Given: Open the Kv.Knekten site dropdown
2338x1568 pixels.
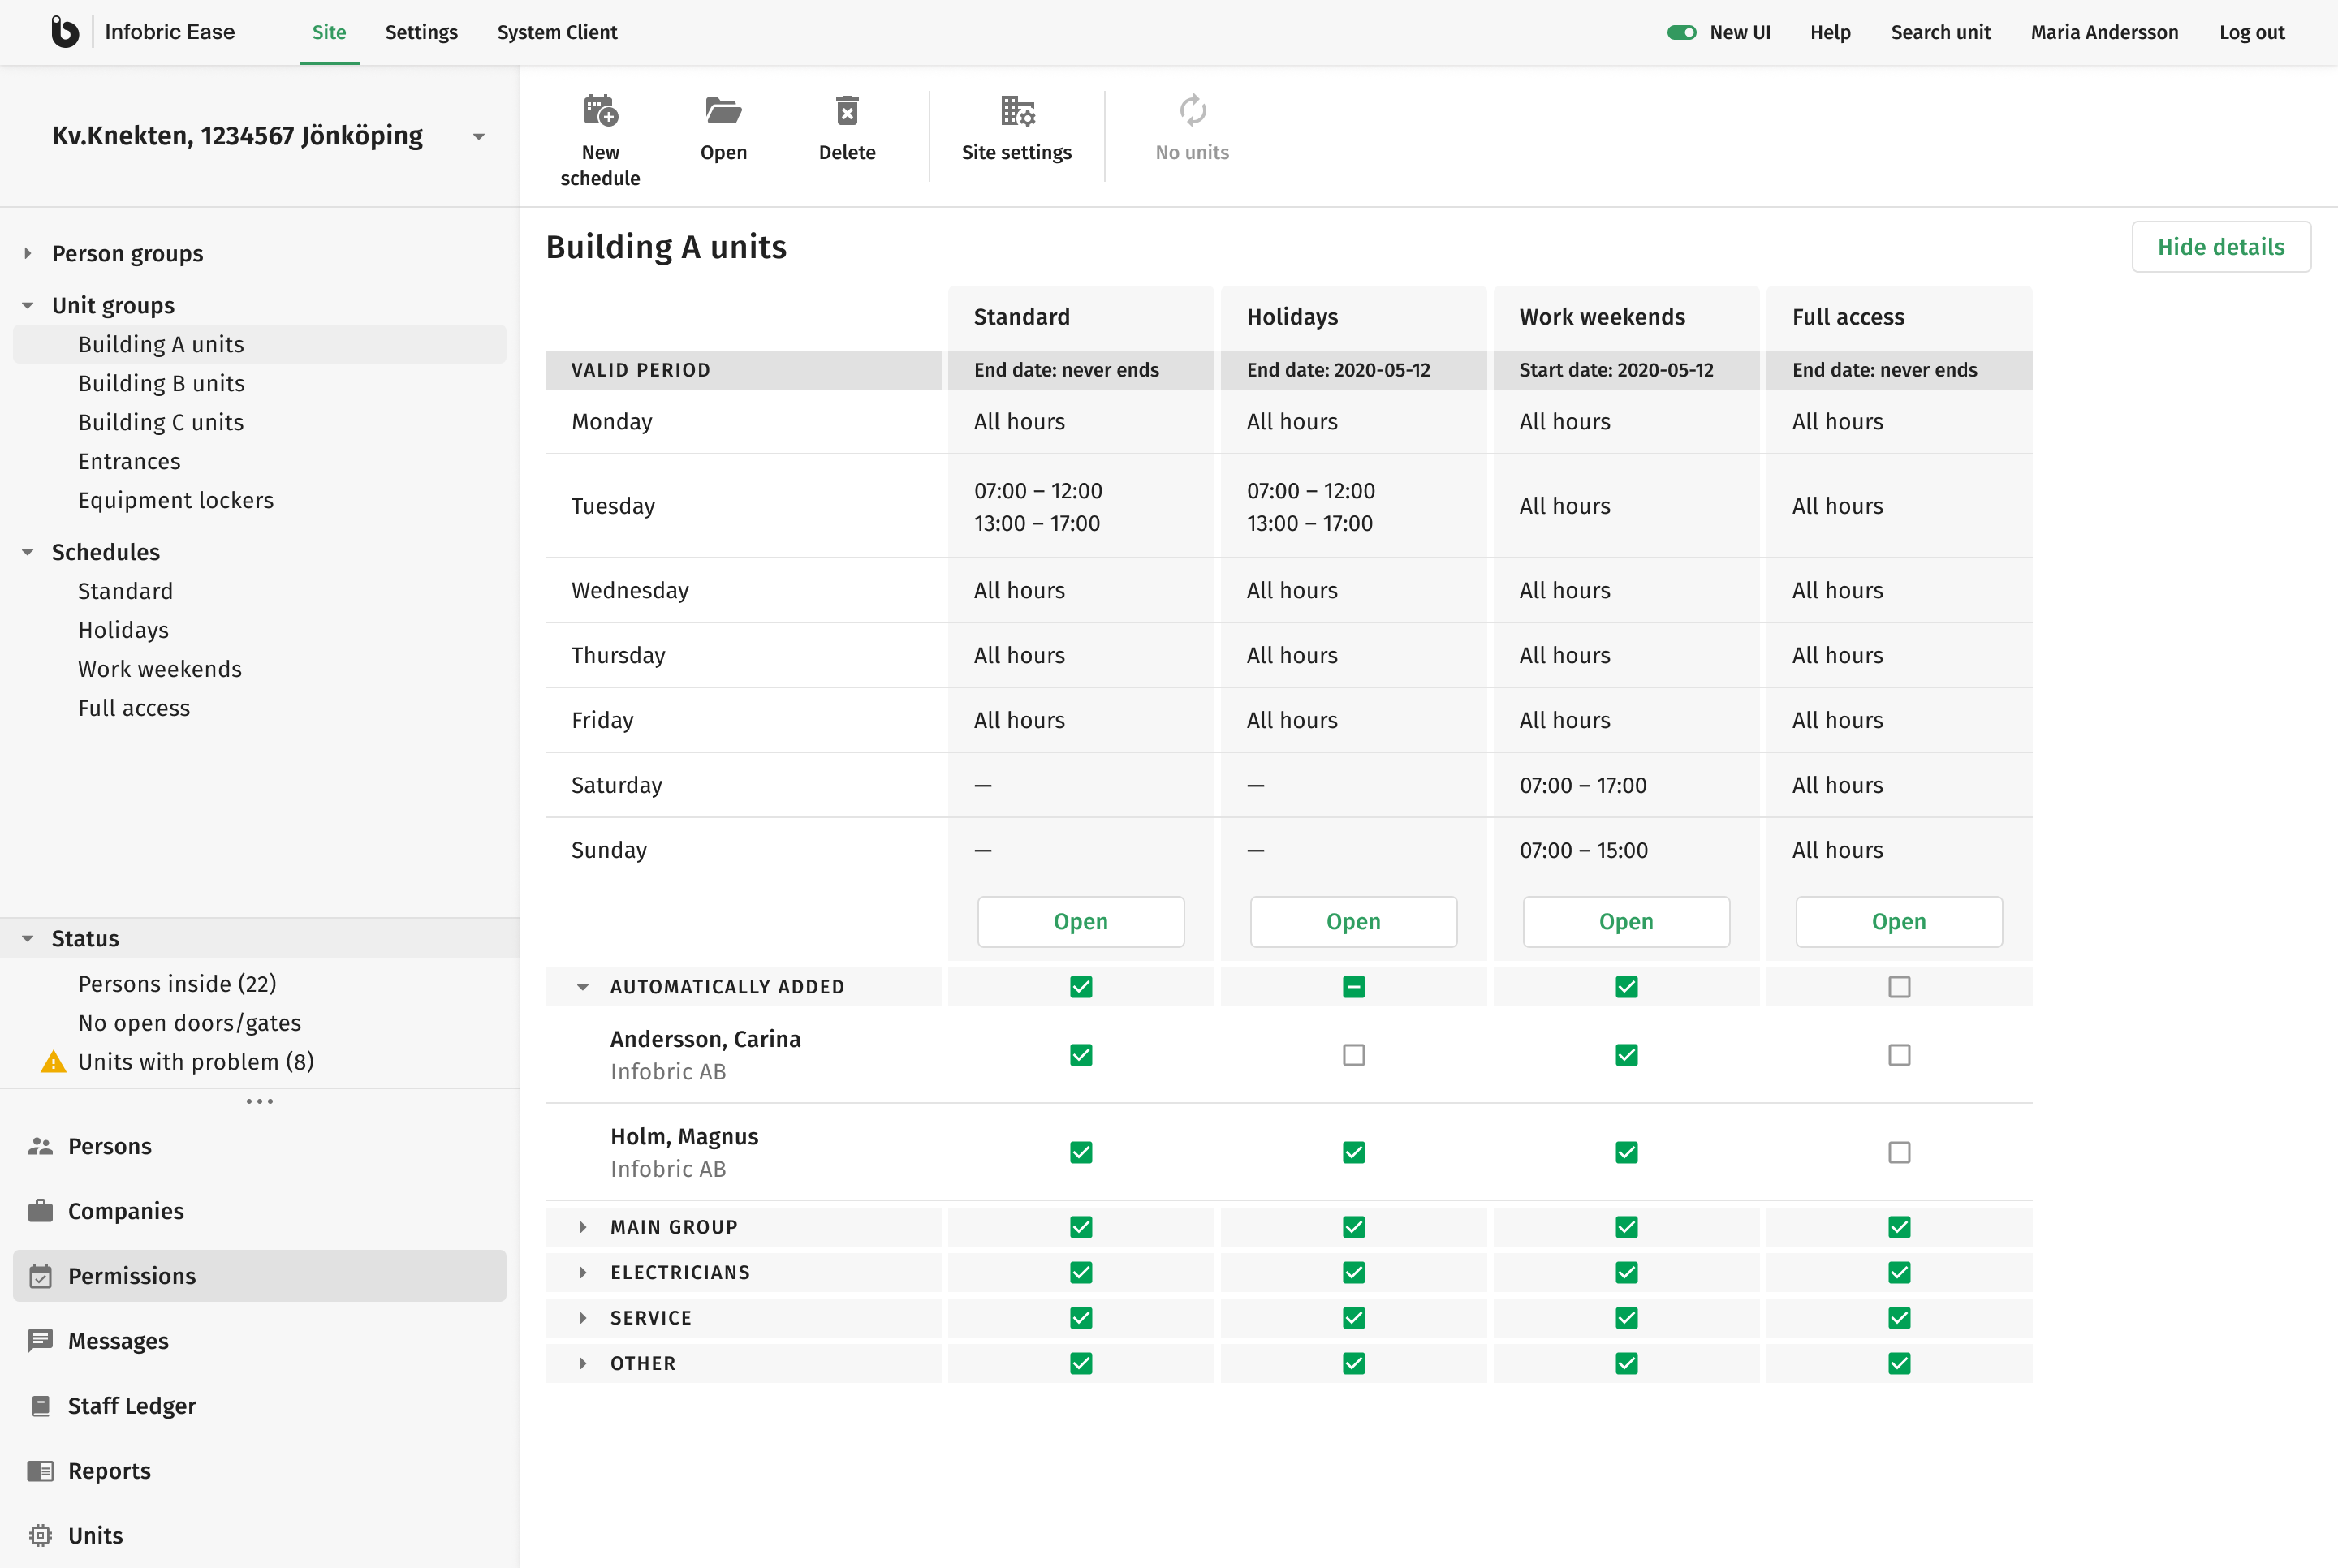Looking at the screenshot, I should pos(479,136).
